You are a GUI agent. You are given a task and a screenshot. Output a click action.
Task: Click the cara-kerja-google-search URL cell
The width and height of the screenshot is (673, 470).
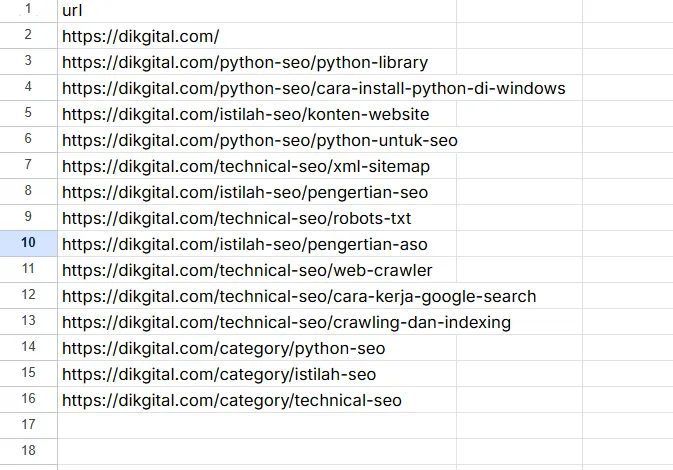click(x=299, y=296)
